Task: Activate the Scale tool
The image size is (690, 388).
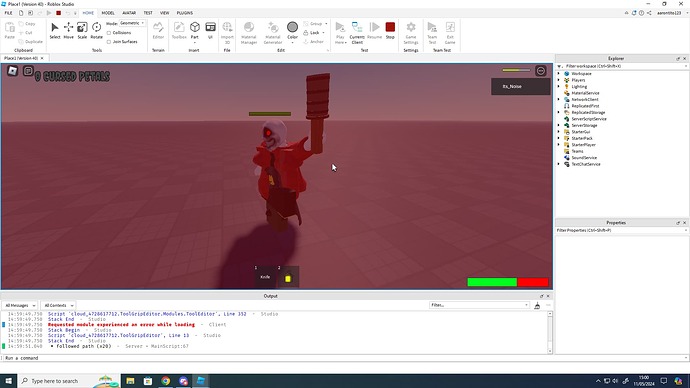Action: pyautogui.click(x=82, y=30)
